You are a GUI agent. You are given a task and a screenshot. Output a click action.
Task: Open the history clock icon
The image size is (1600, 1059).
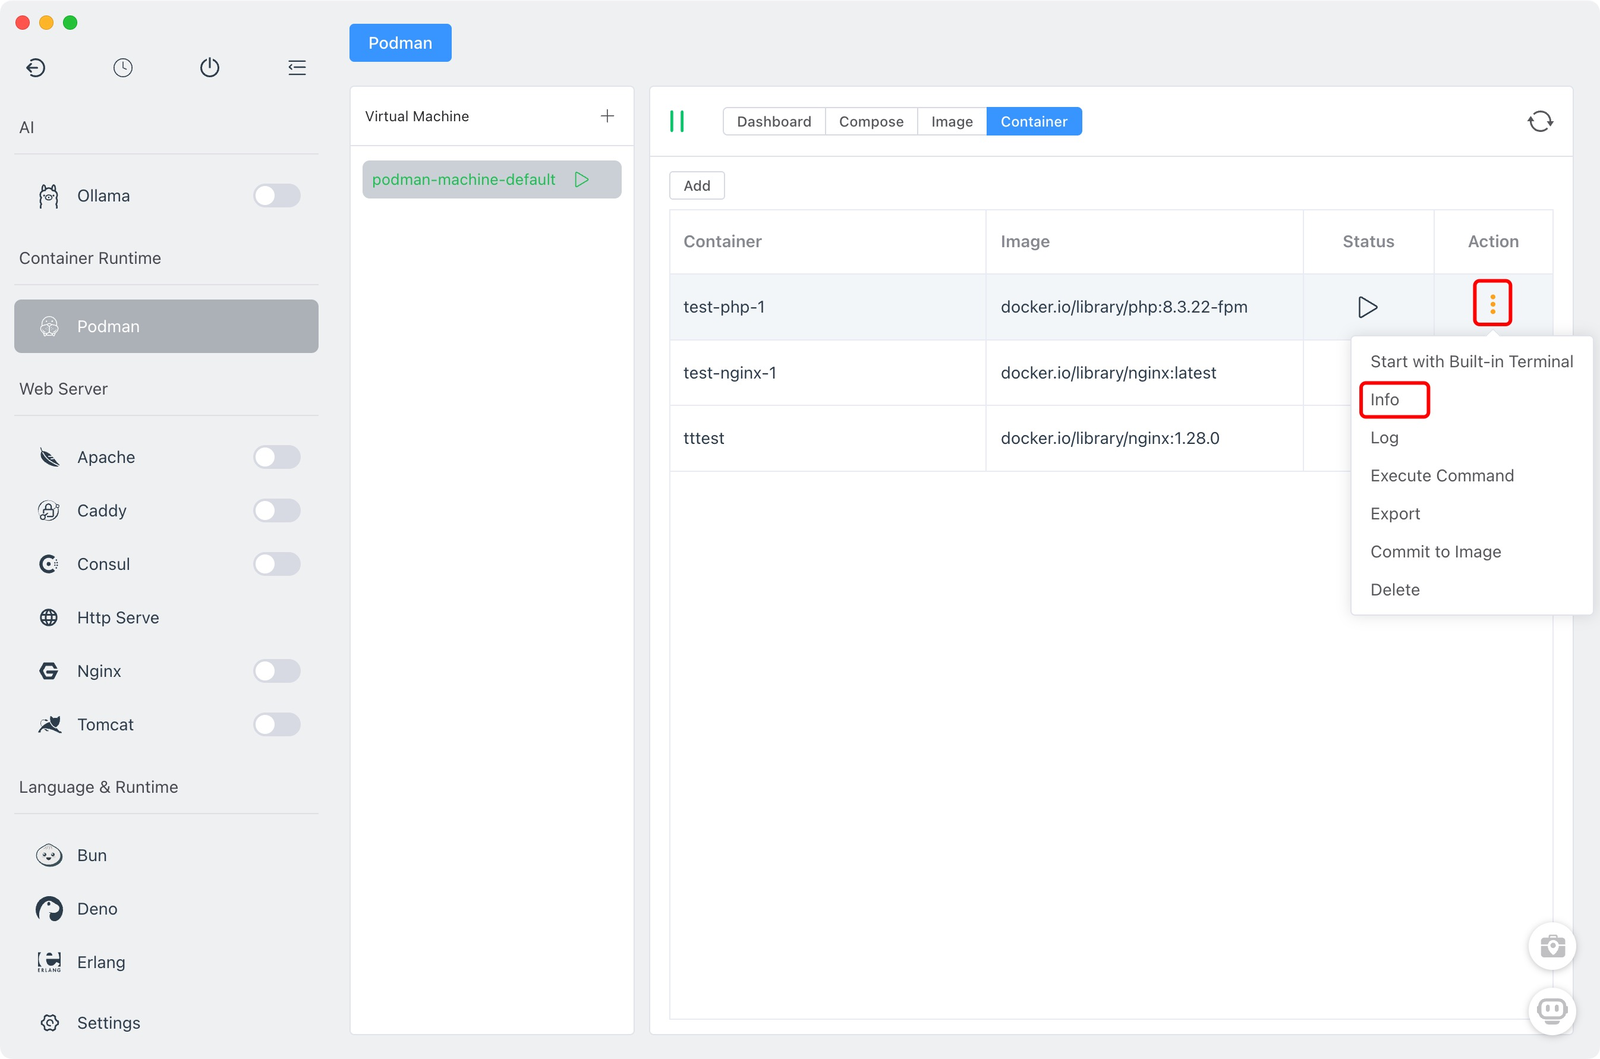pos(123,68)
